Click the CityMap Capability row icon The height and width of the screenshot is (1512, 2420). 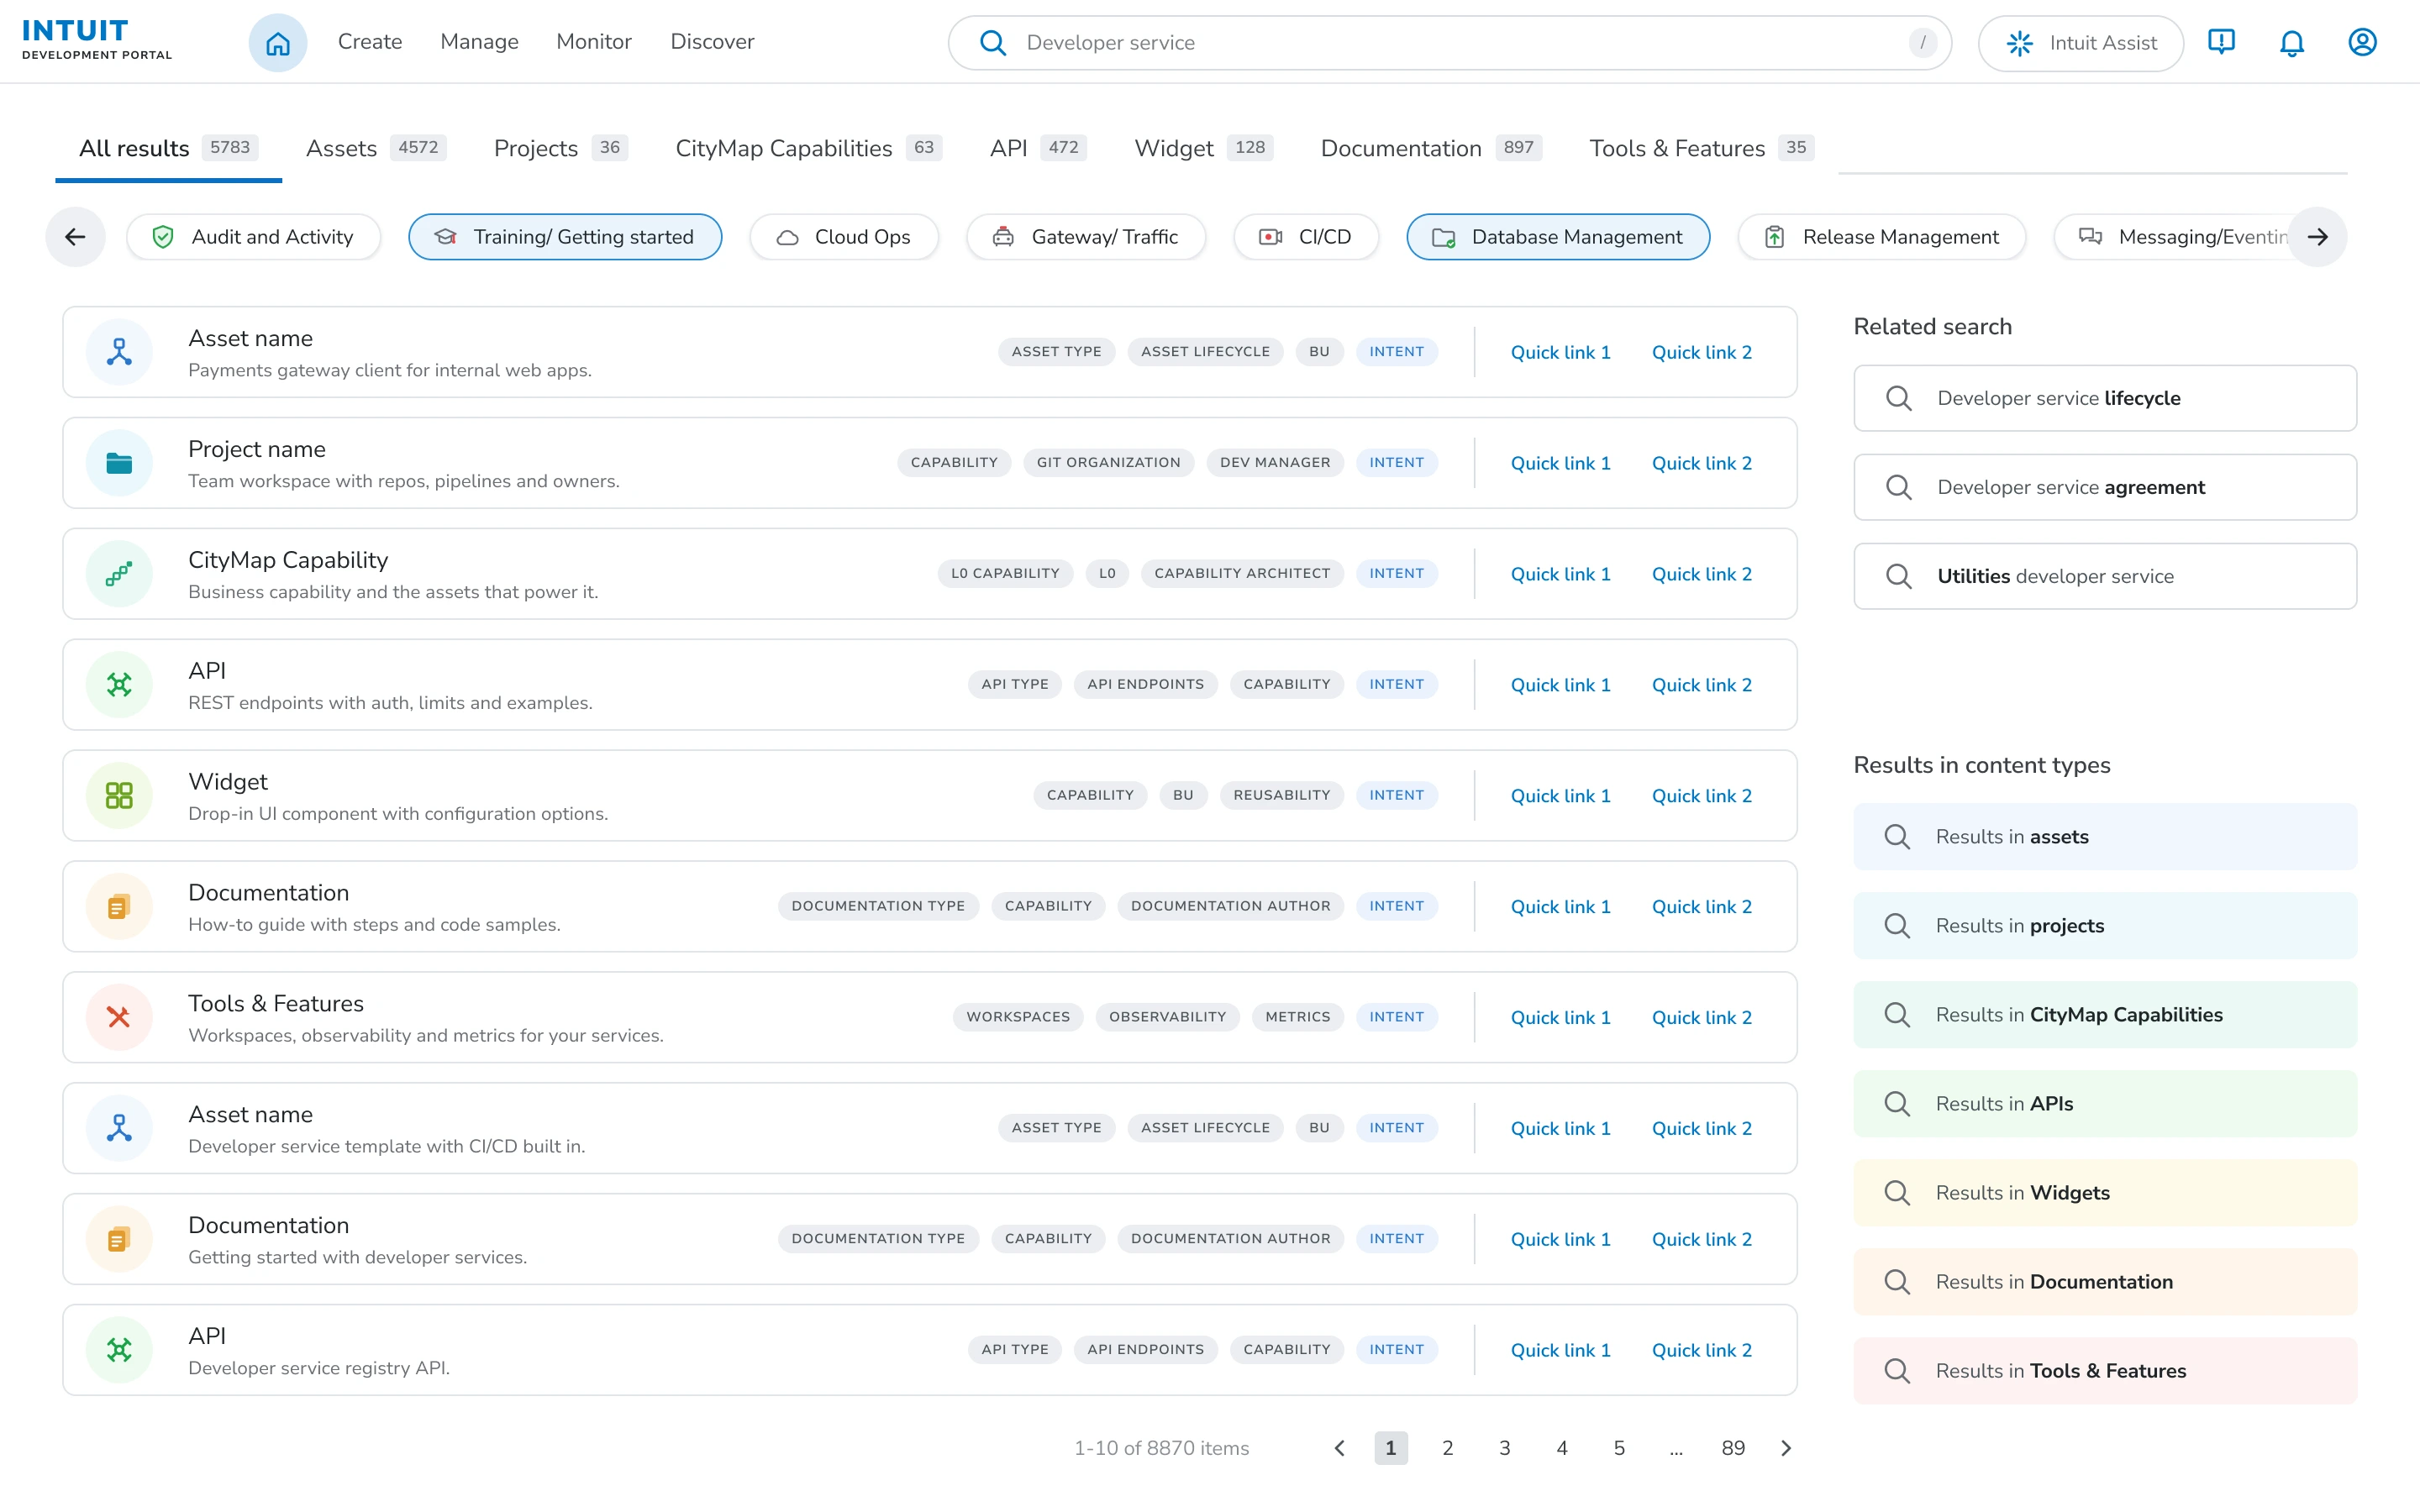(x=119, y=574)
